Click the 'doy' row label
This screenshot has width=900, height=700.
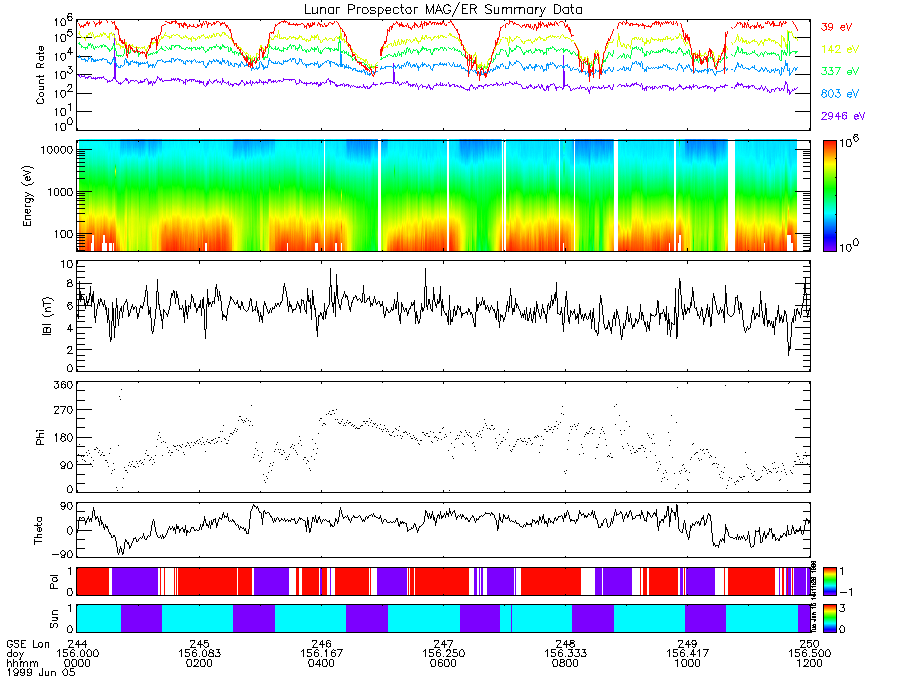point(15,653)
